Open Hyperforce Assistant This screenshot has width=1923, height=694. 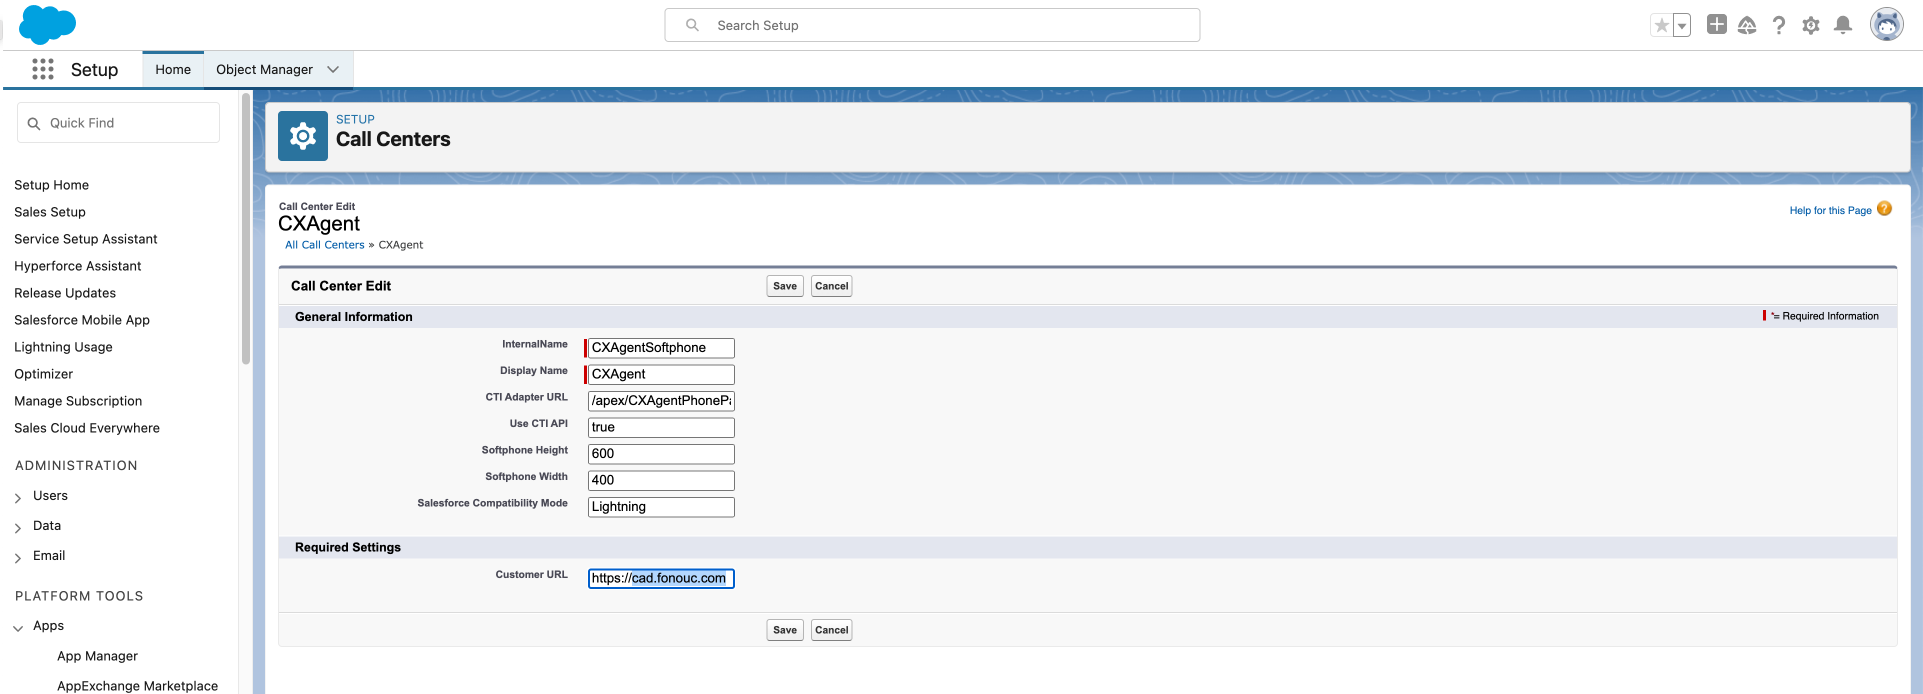[78, 266]
